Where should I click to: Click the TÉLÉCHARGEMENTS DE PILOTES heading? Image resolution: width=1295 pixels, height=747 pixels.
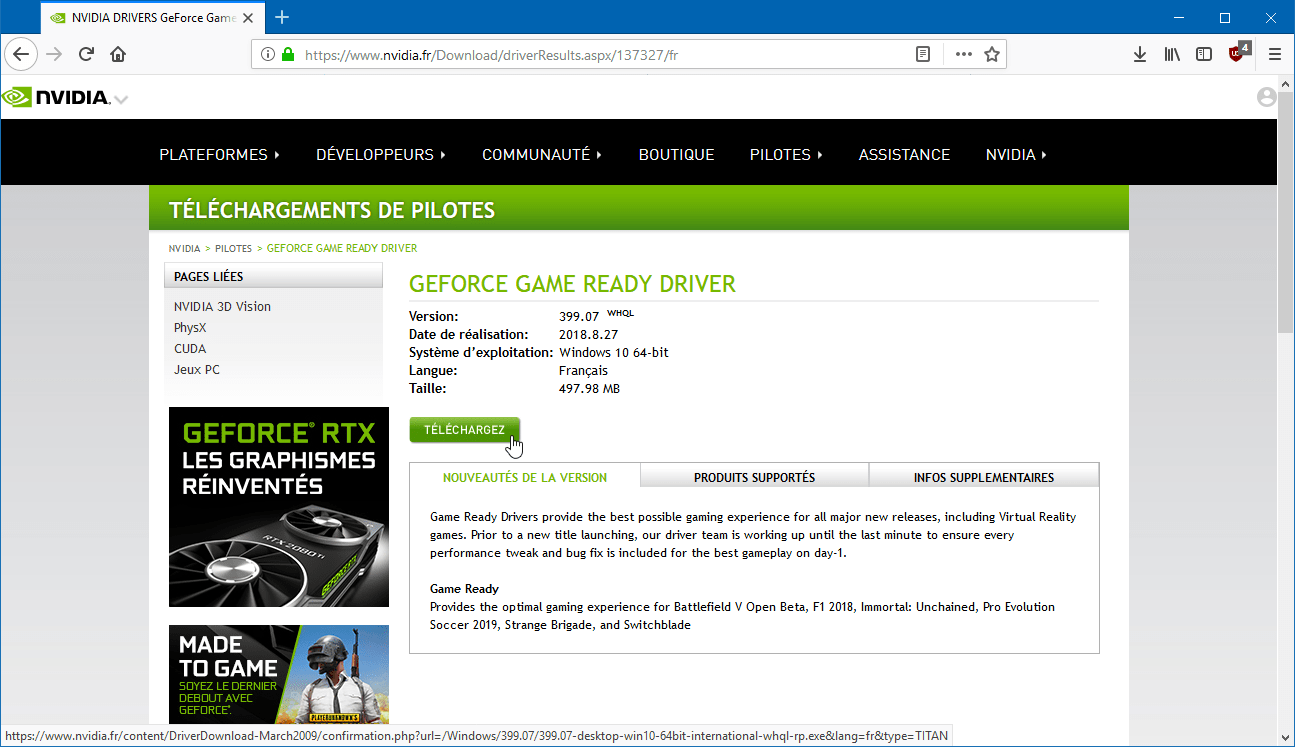pyautogui.click(x=332, y=211)
